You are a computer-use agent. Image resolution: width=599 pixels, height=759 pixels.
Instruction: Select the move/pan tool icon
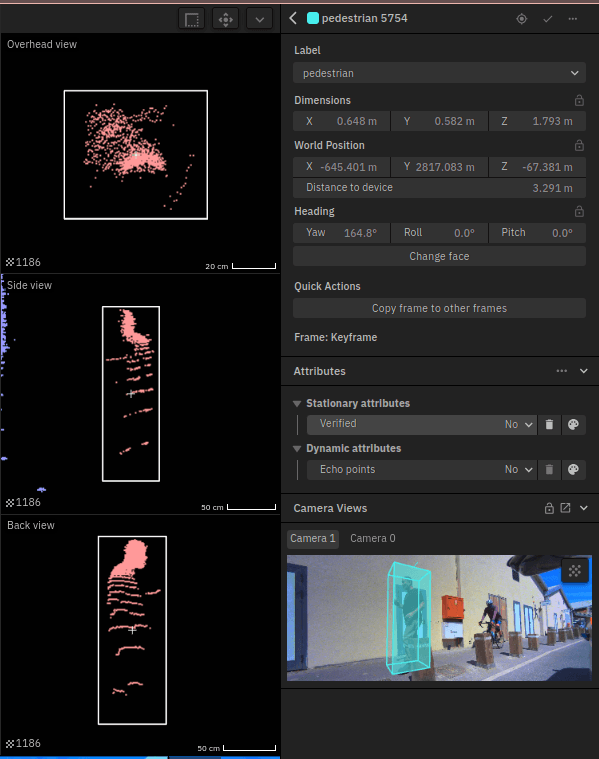[226, 20]
